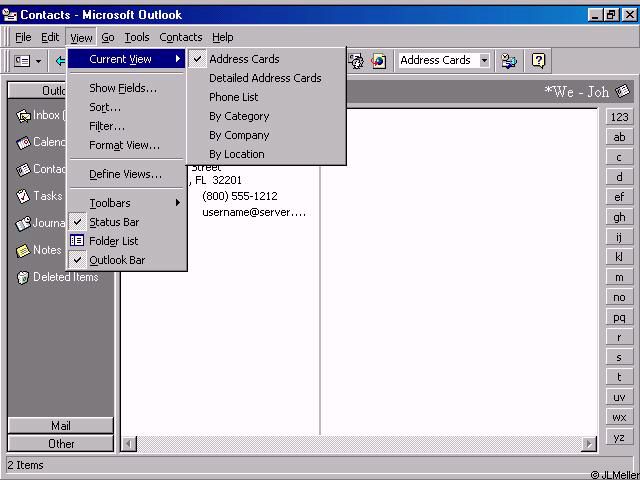Open the Go menu
This screenshot has height=480, width=640.
[107, 37]
